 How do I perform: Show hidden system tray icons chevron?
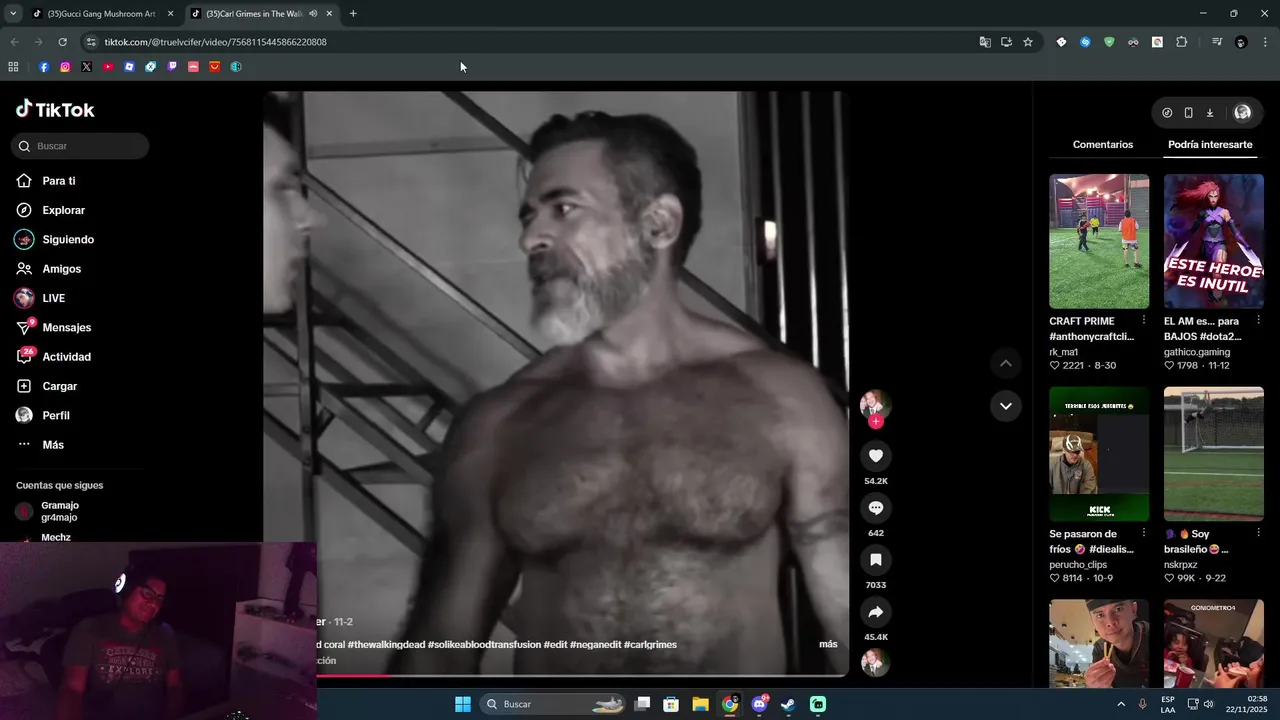[1120, 704]
